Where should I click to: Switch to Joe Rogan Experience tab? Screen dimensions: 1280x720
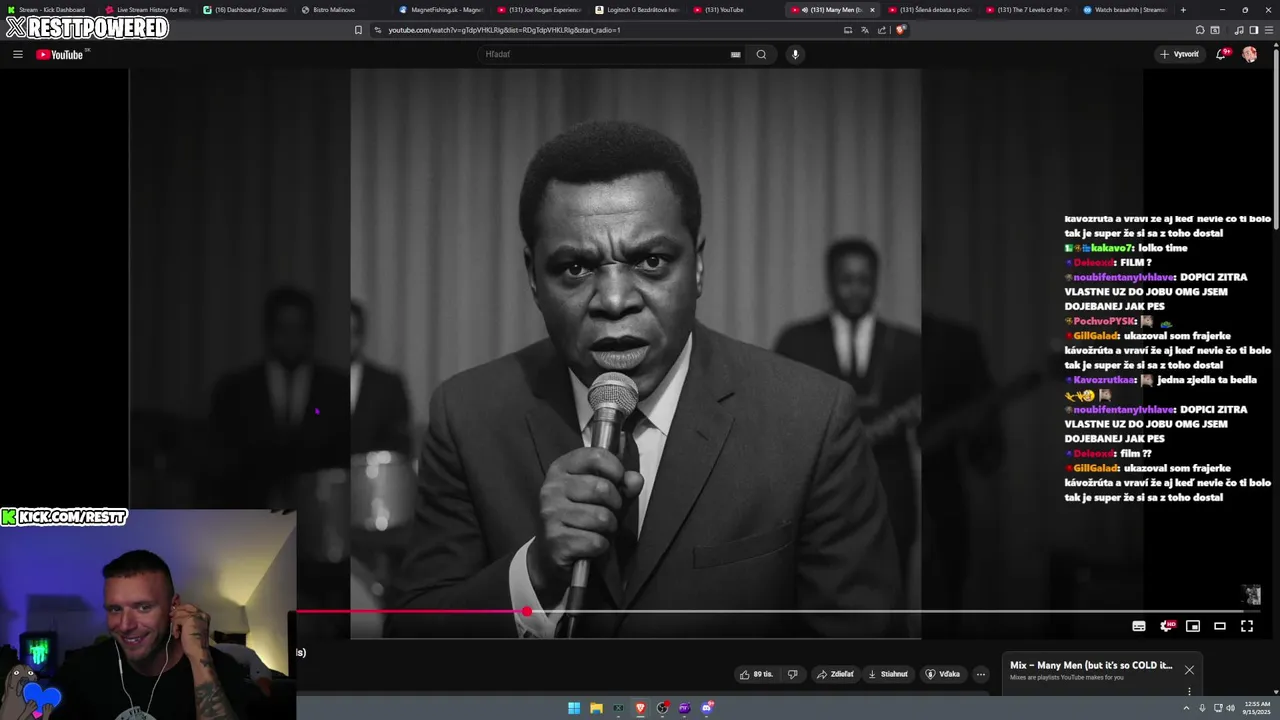click(x=538, y=10)
